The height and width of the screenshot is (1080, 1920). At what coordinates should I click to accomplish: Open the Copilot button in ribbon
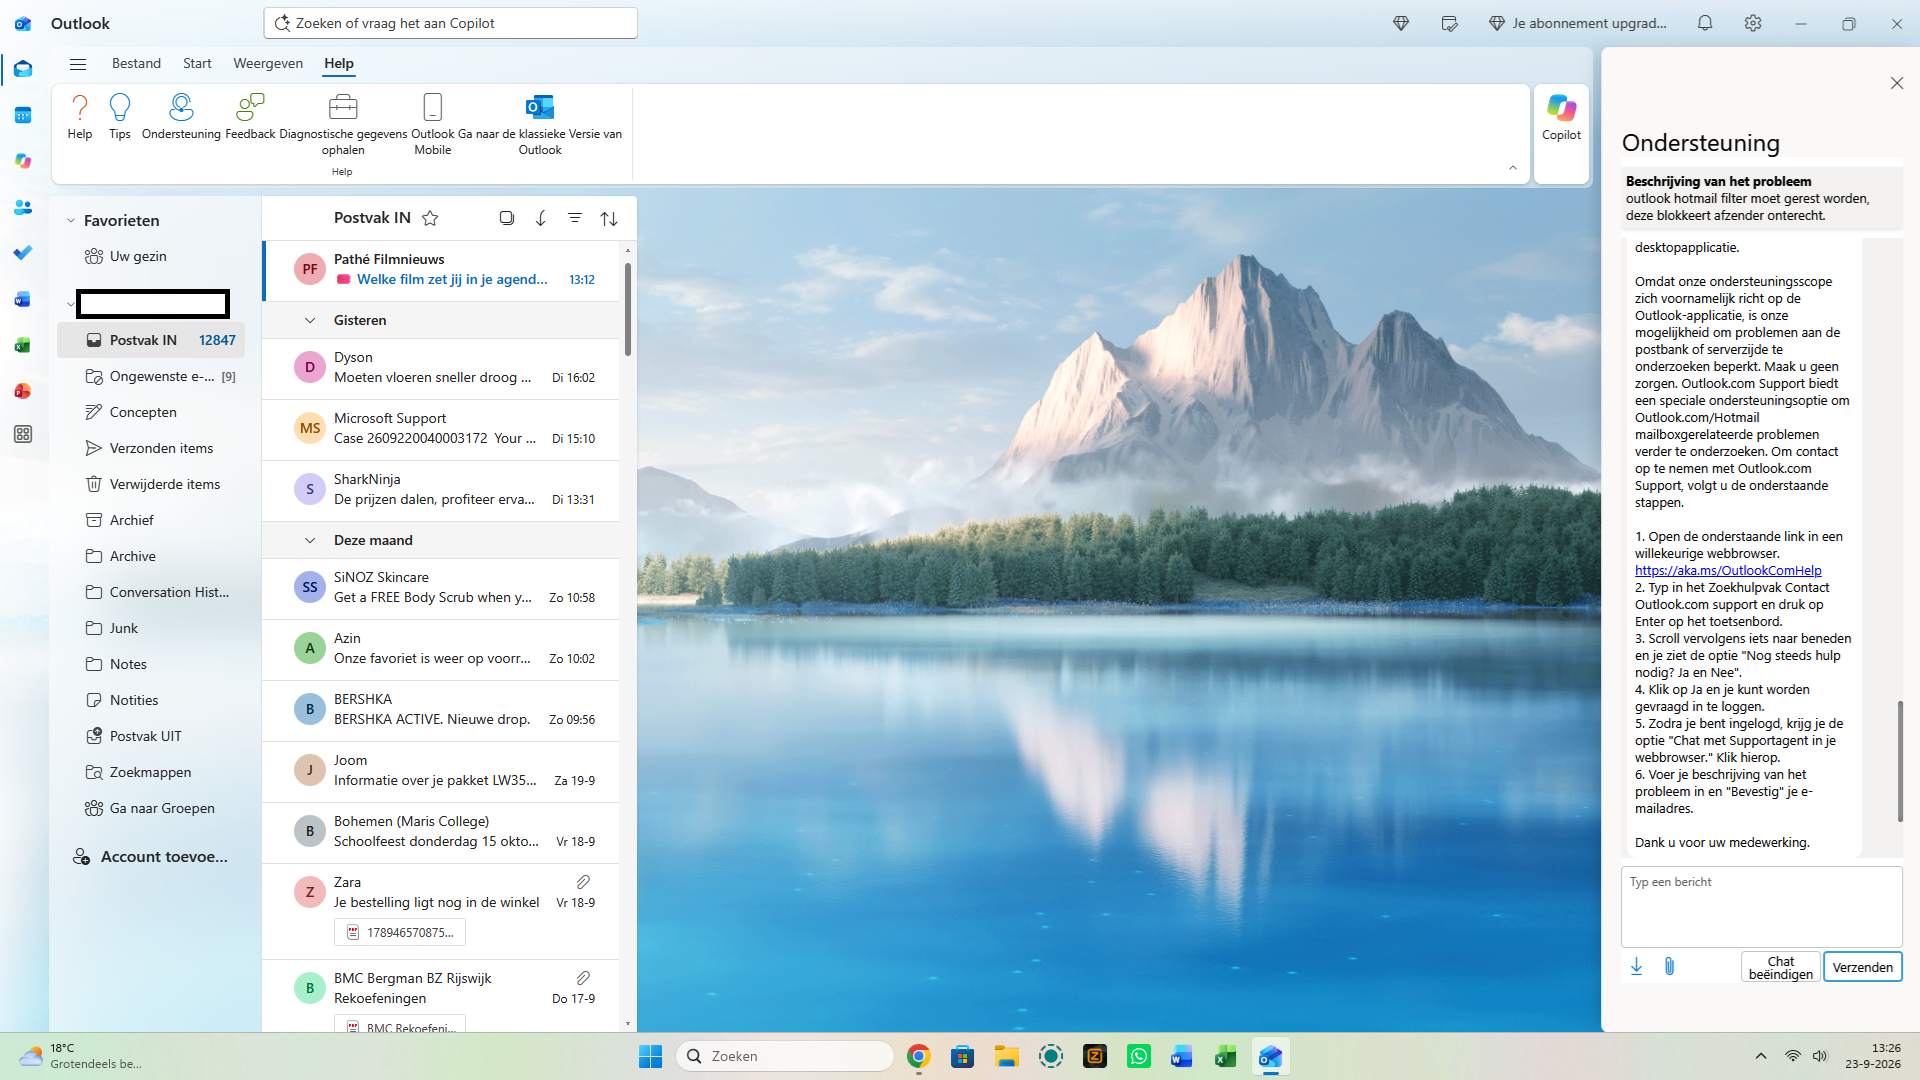(x=1561, y=117)
